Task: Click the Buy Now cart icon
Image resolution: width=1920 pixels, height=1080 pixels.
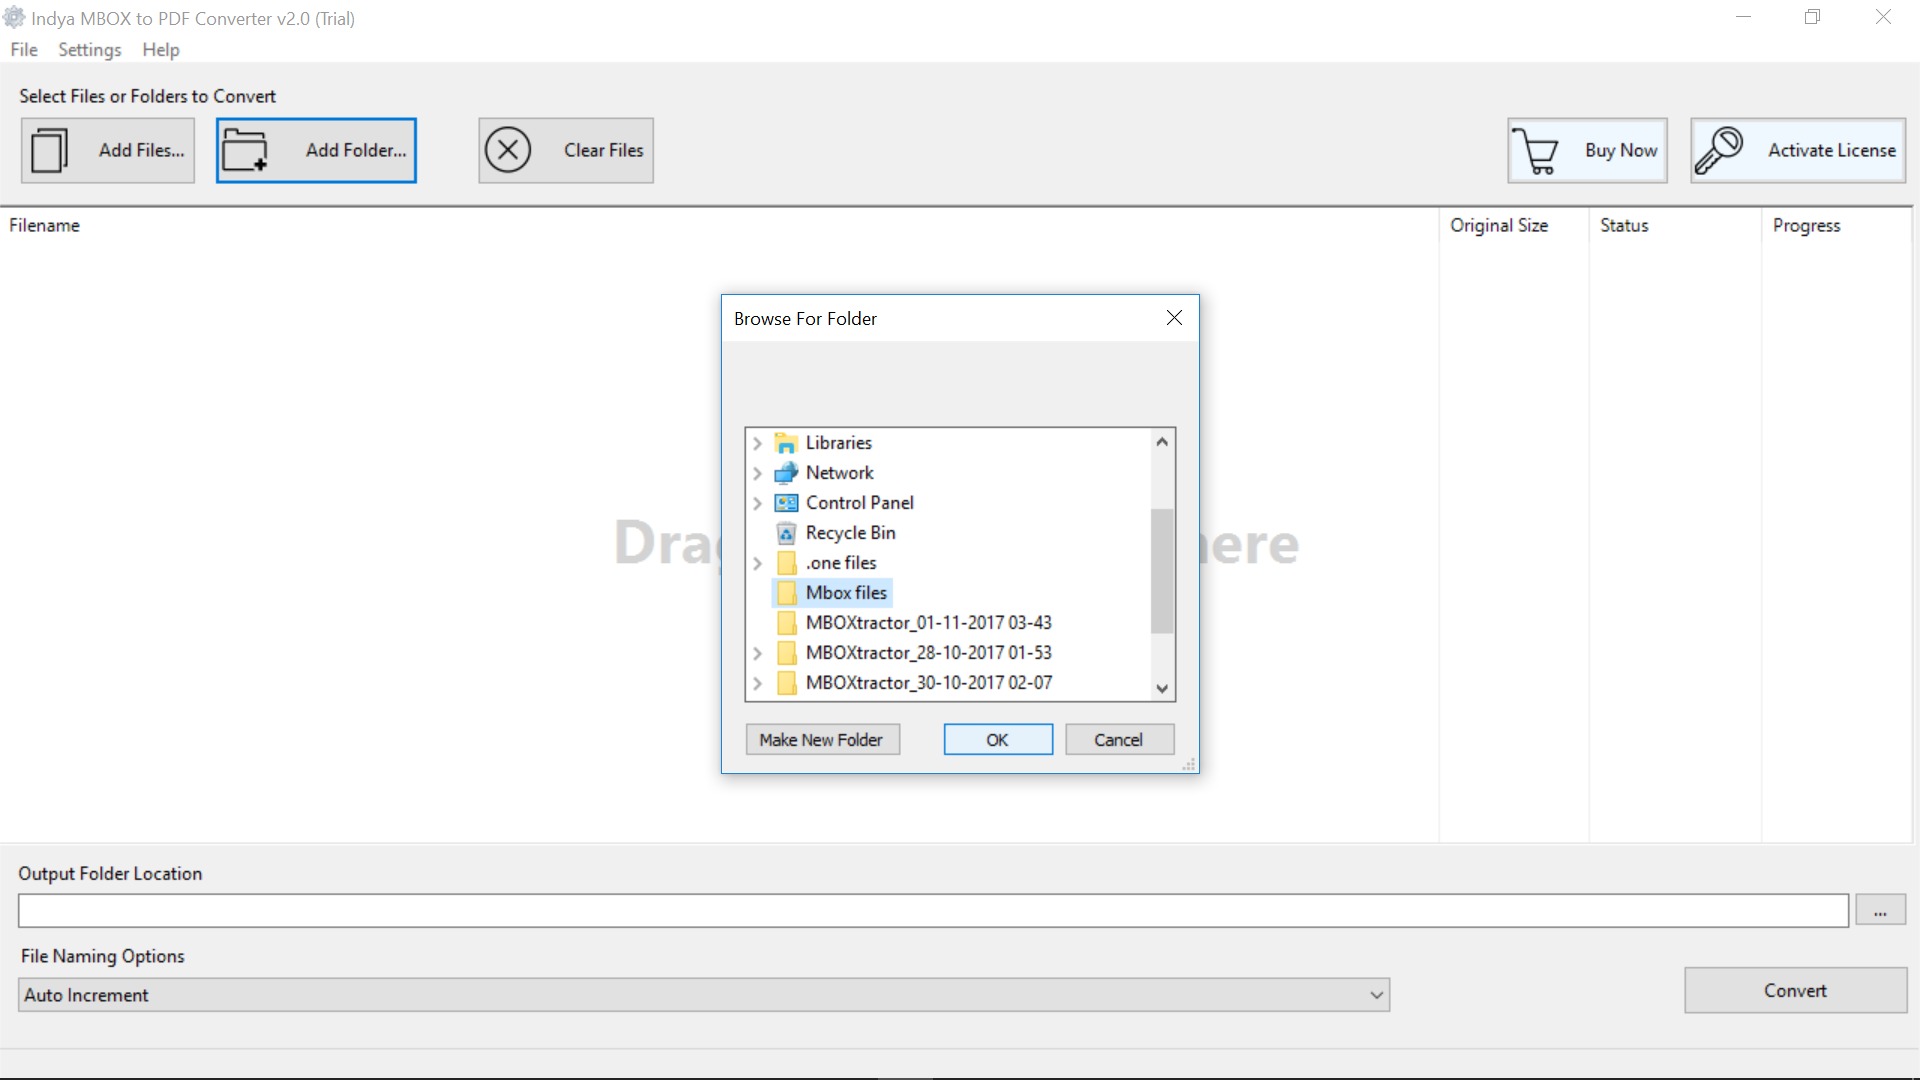Action: (1536, 149)
